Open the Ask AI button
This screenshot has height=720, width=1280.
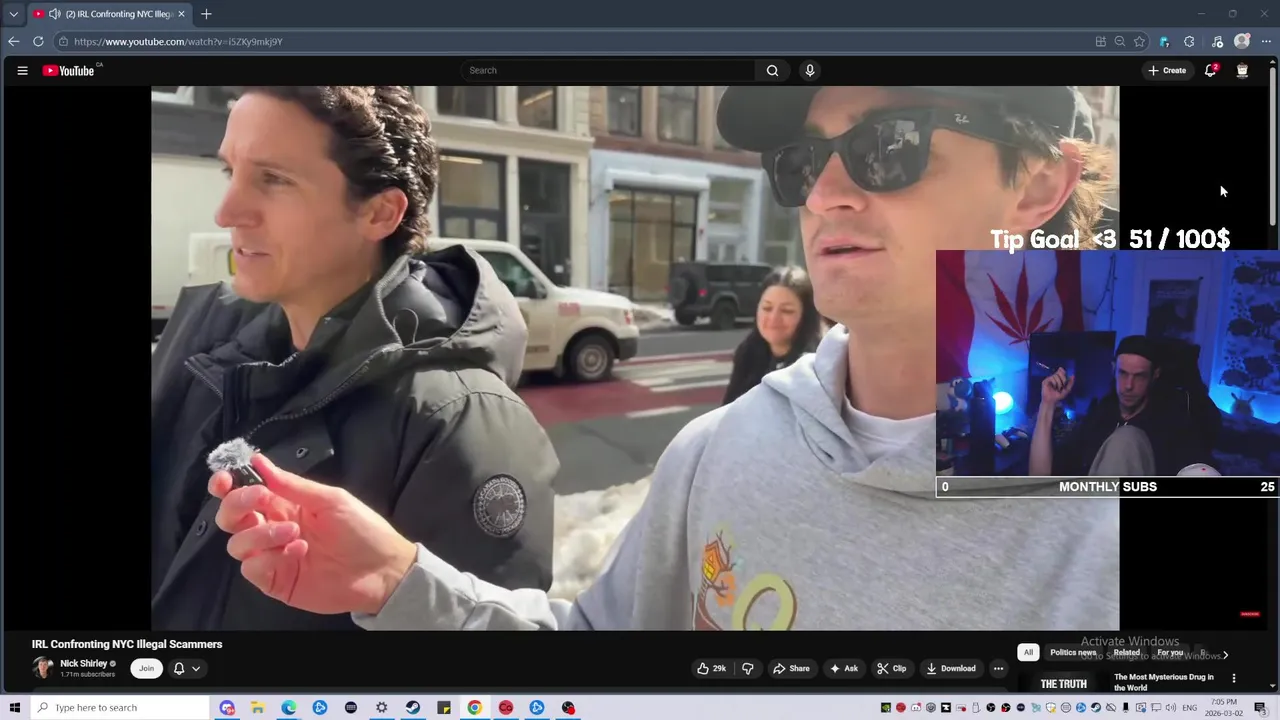coord(843,668)
